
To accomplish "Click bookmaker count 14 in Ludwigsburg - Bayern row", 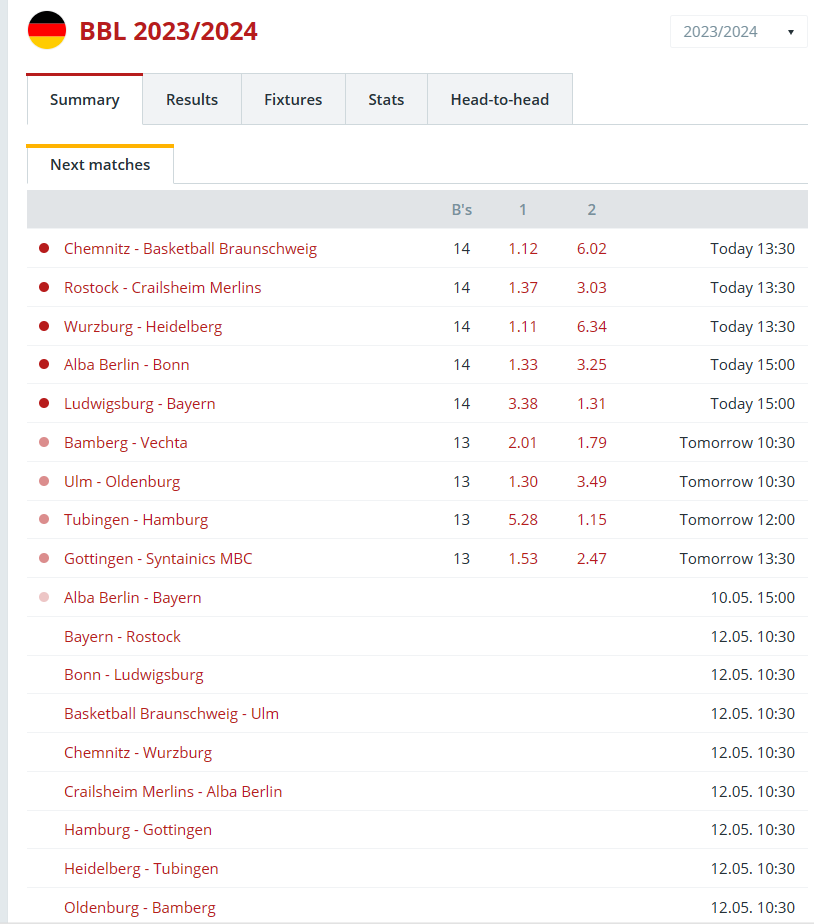I will (x=462, y=404).
